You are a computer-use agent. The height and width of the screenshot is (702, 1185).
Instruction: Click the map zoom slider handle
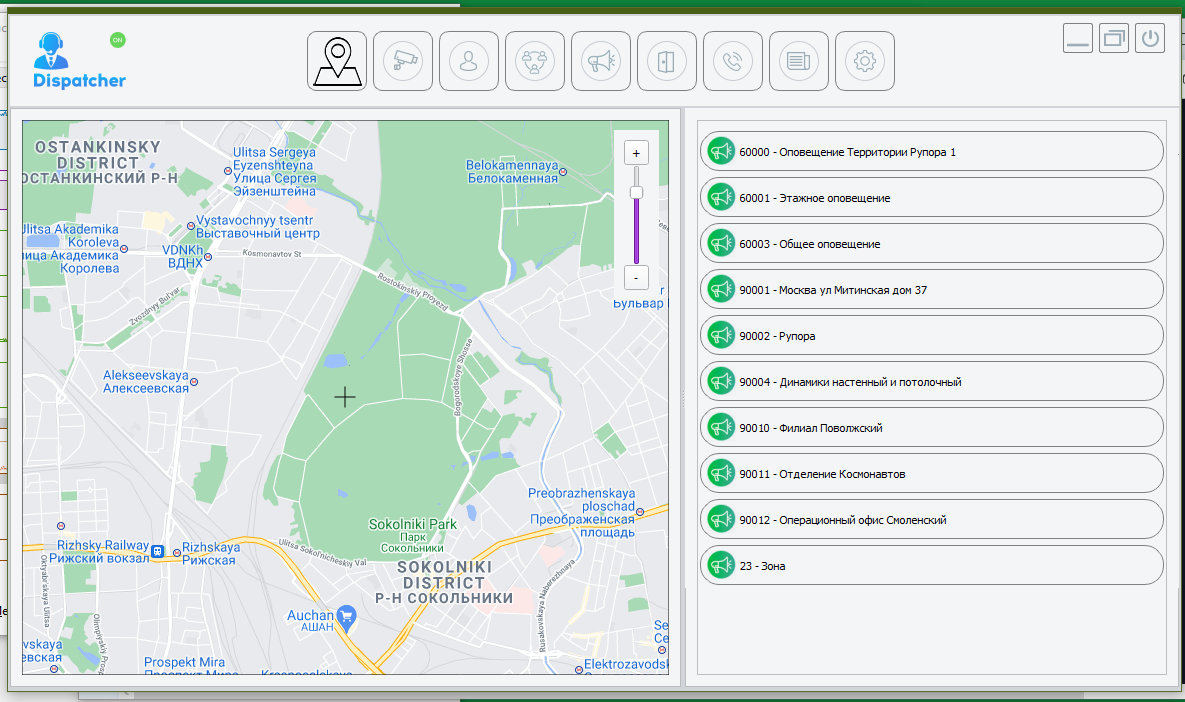coord(636,193)
